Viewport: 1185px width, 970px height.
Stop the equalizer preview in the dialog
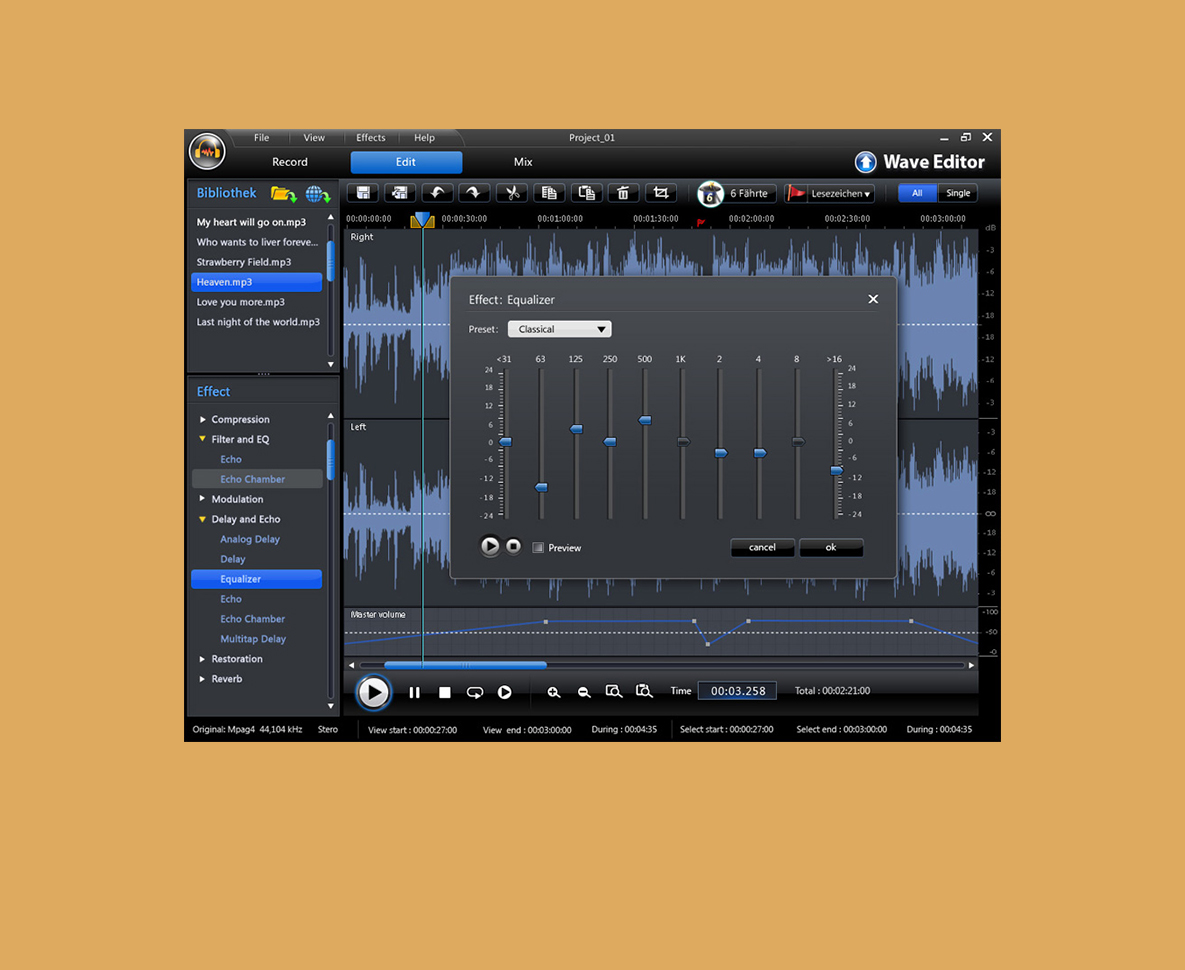pos(513,545)
